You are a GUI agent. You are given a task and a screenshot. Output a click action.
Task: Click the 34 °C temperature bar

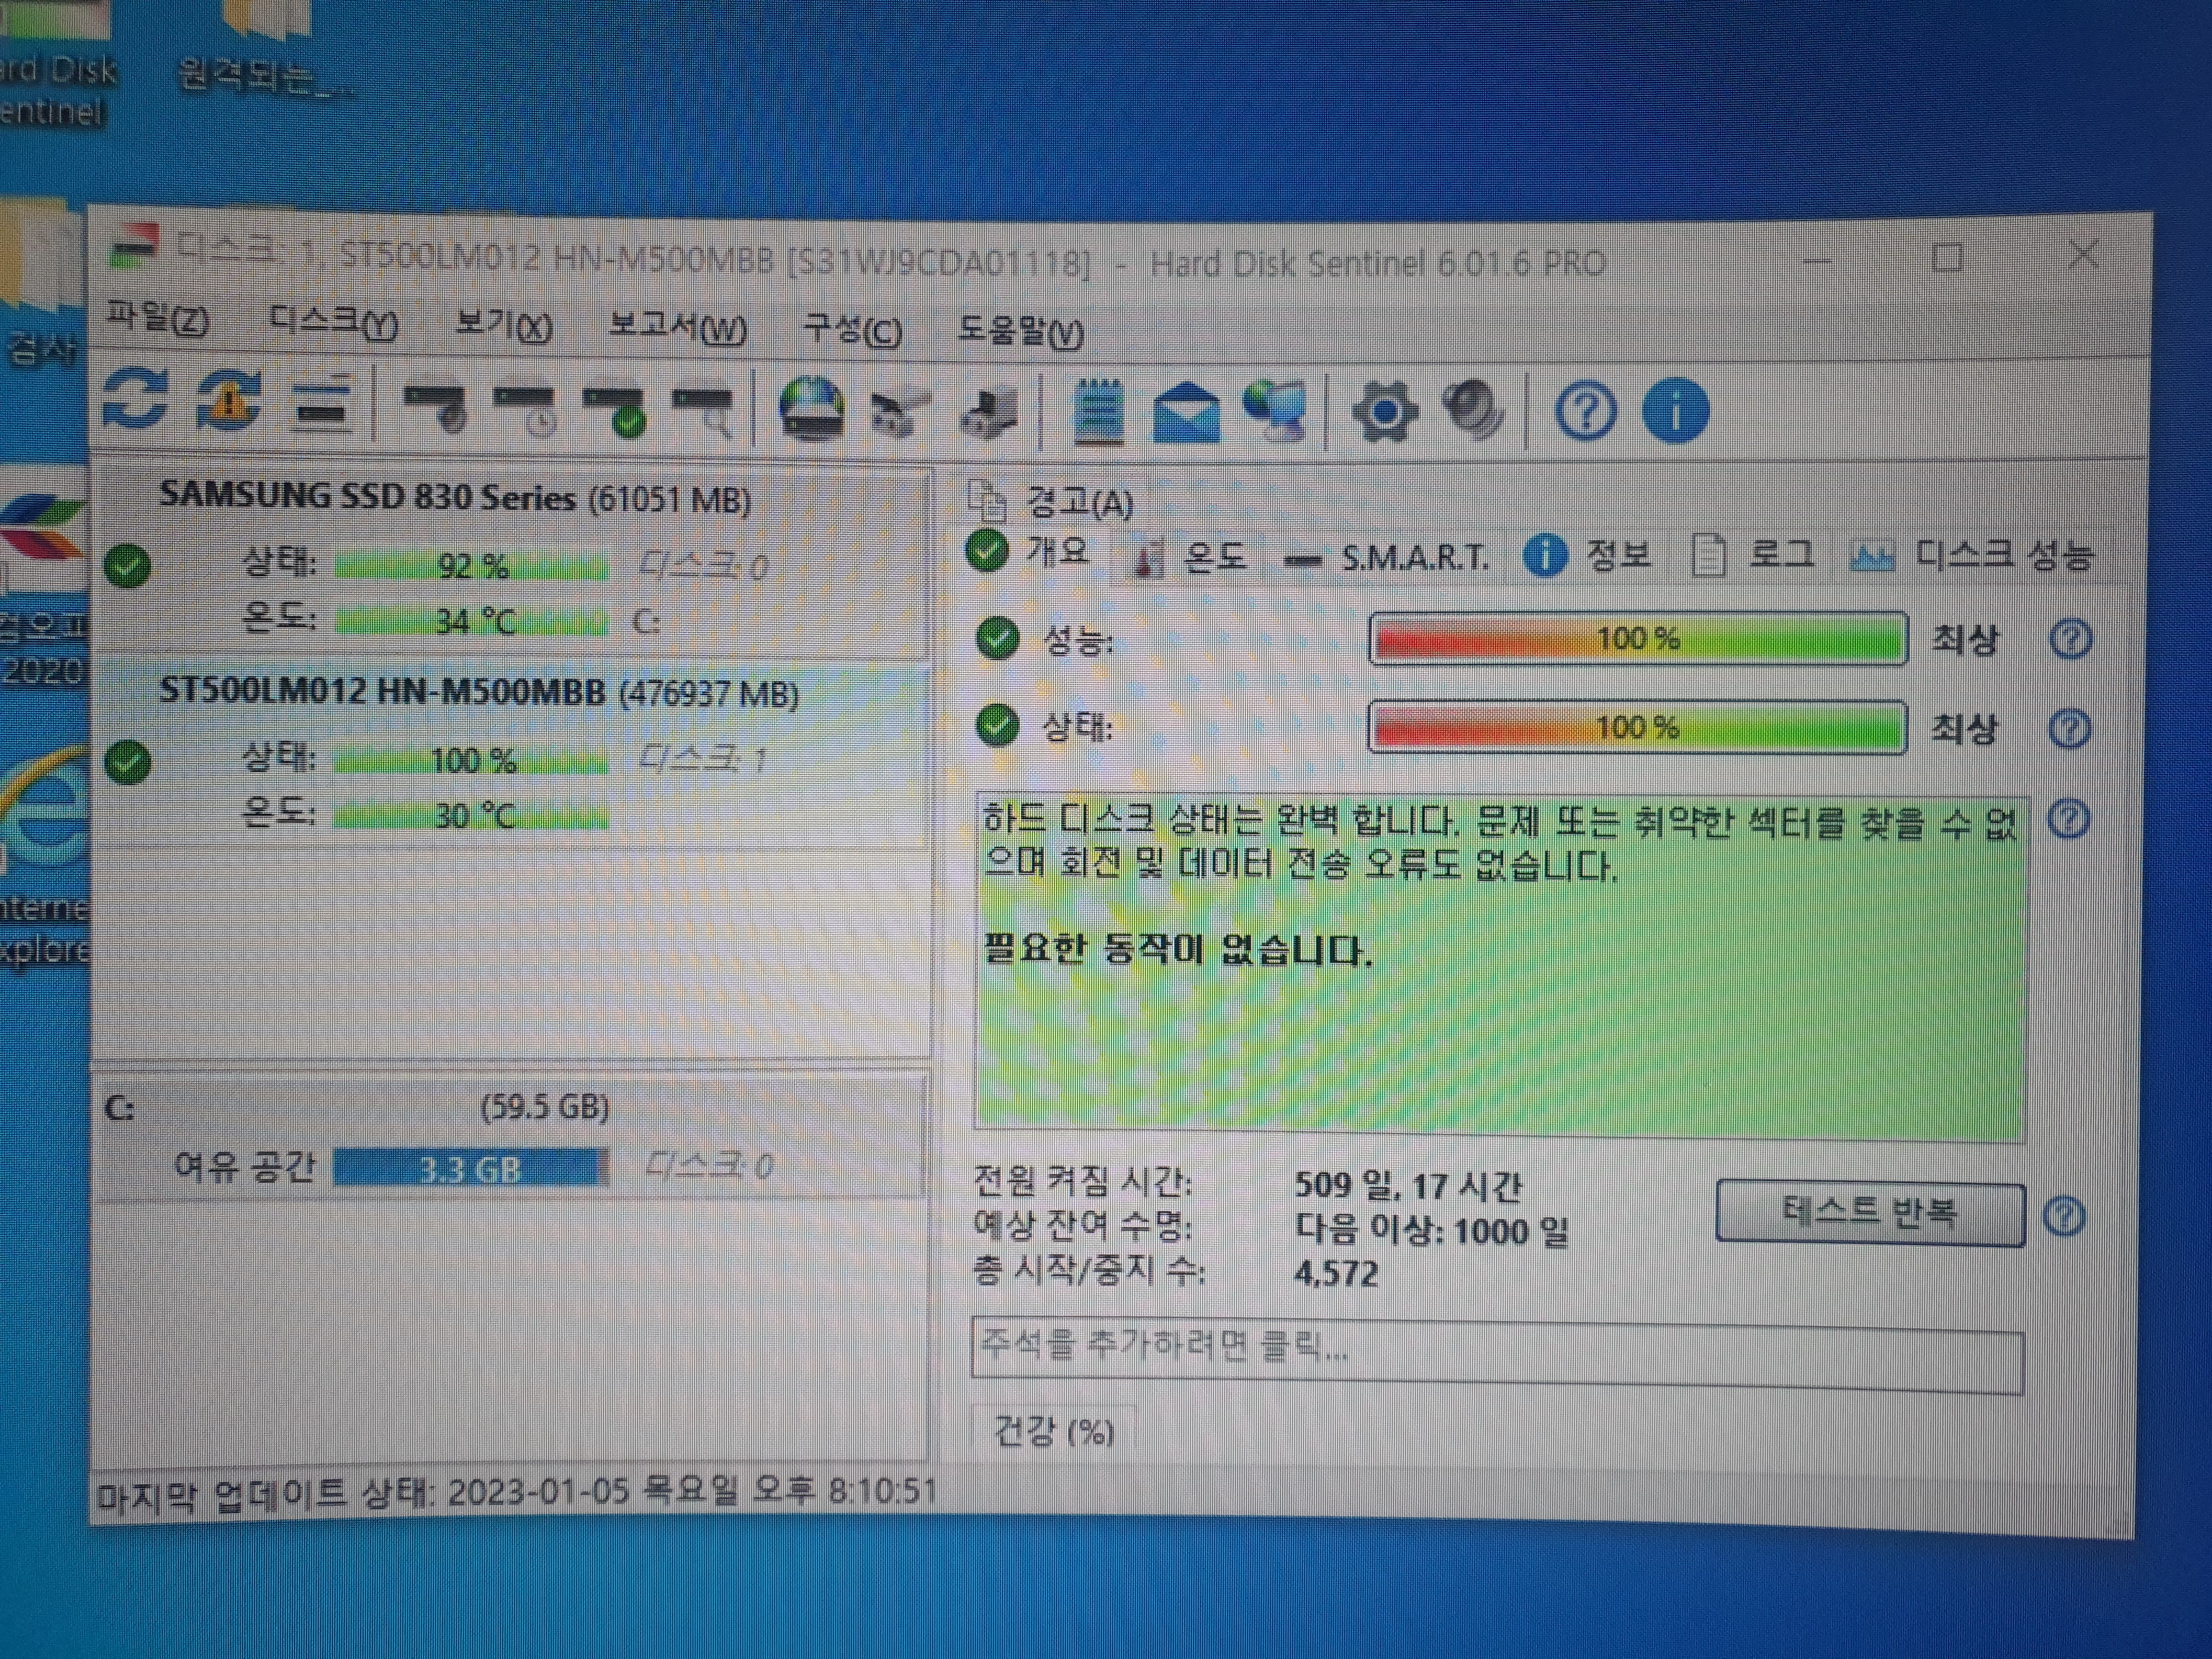(471, 622)
